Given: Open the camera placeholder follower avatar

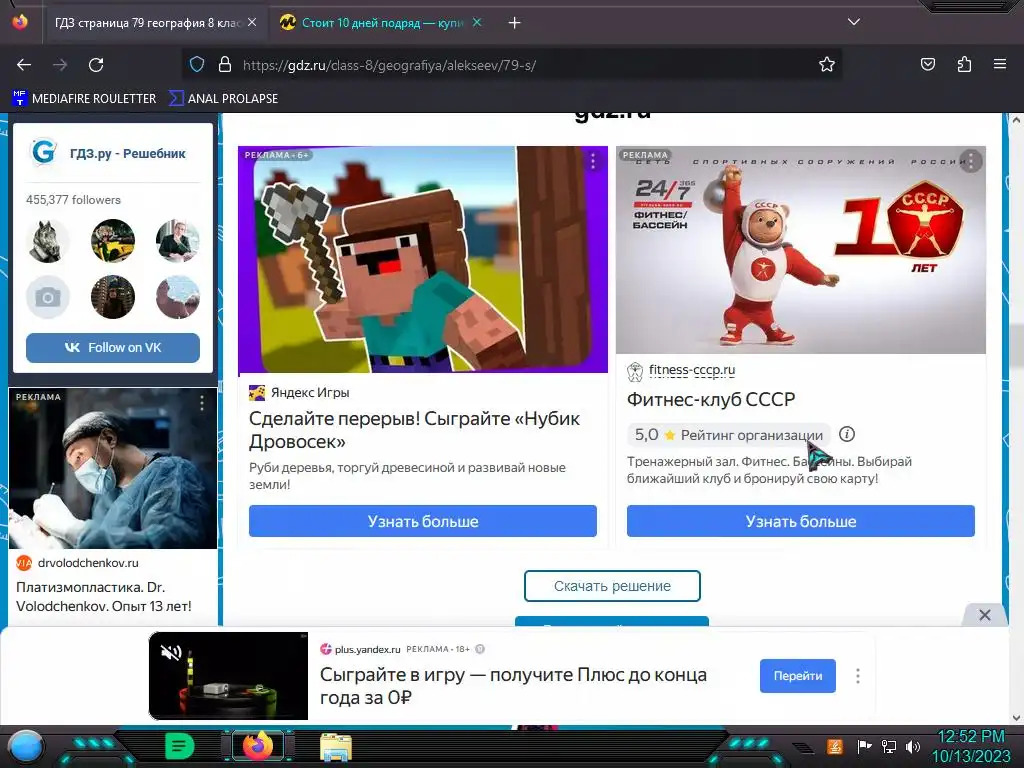Looking at the screenshot, I should click(48, 297).
